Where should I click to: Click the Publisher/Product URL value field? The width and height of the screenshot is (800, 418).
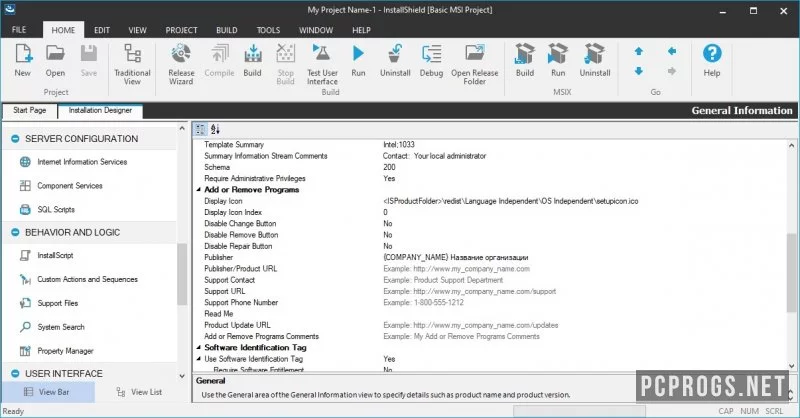(x=583, y=269)
